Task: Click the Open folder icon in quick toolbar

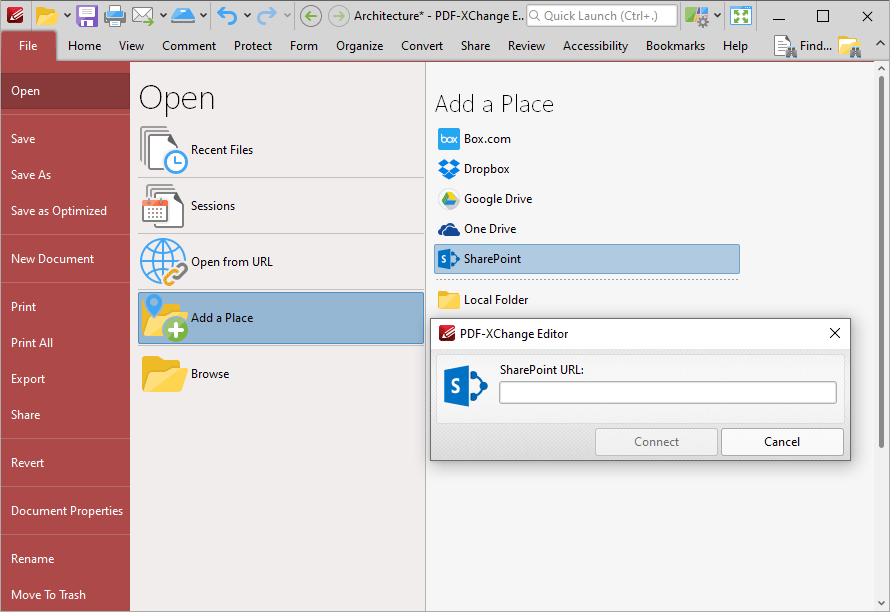Action: [47, 16]
